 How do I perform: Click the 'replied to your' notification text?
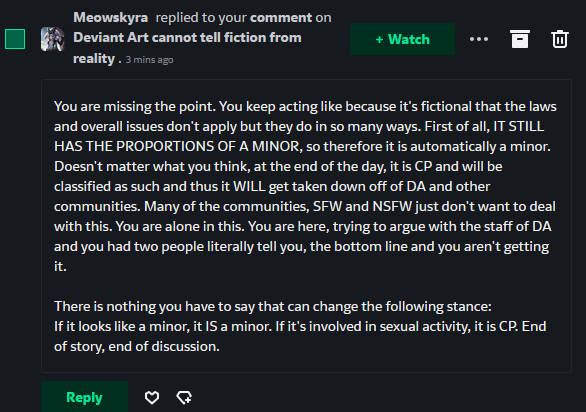(x=201, y=18)
